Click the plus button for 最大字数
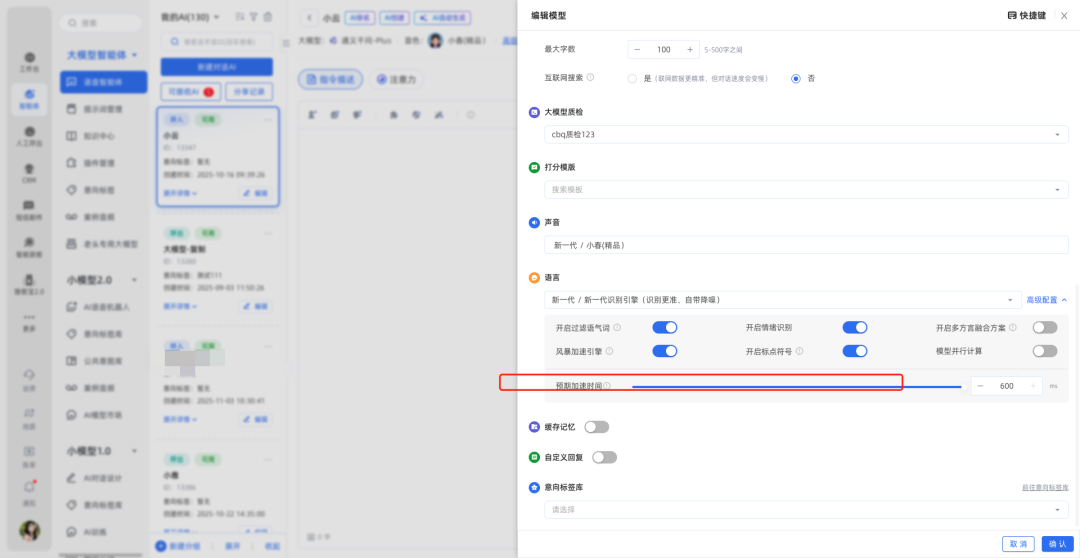 point(690,49)
